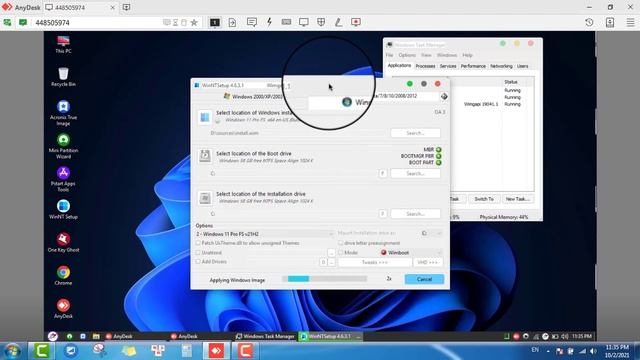The image size is (640, 360).
Task: Select monitor 1 button in toolbar
Action: click(x=215, y=22)
